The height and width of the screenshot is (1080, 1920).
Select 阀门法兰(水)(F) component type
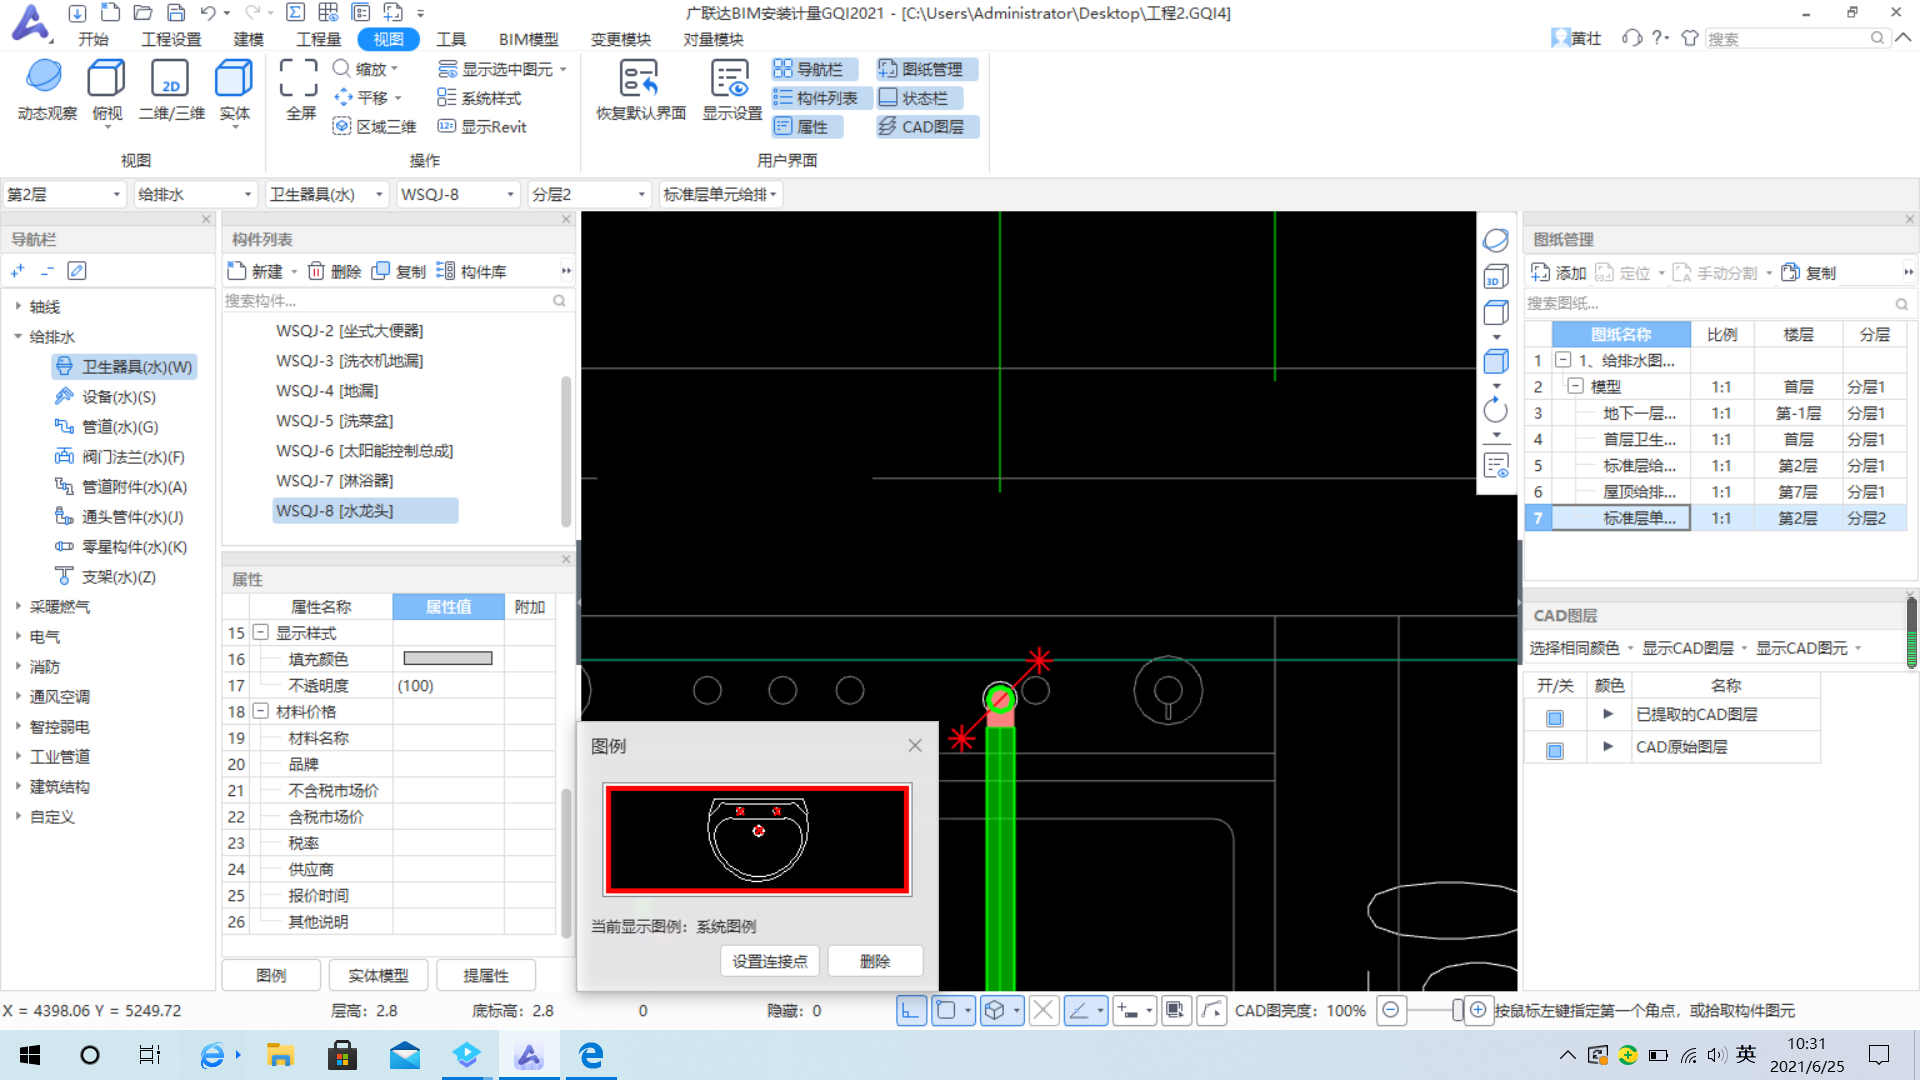[x=120, y=457]
